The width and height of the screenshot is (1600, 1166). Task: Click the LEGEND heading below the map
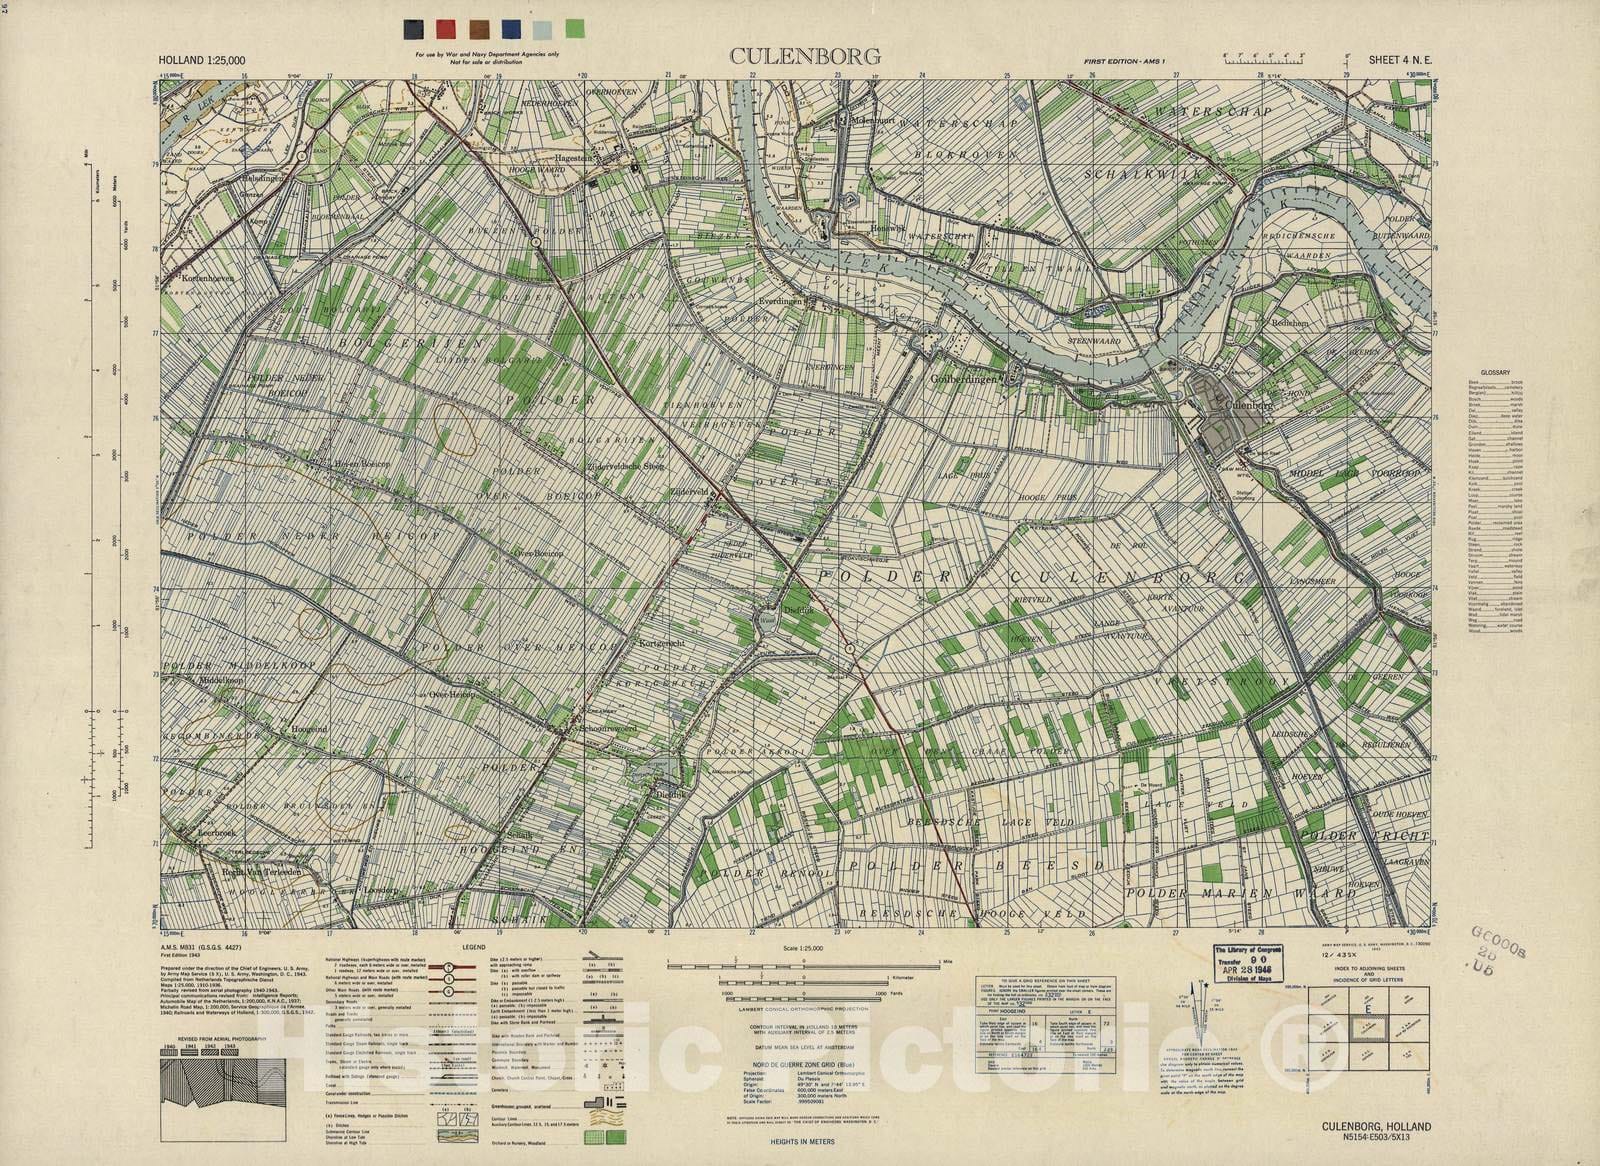[474, 945]
